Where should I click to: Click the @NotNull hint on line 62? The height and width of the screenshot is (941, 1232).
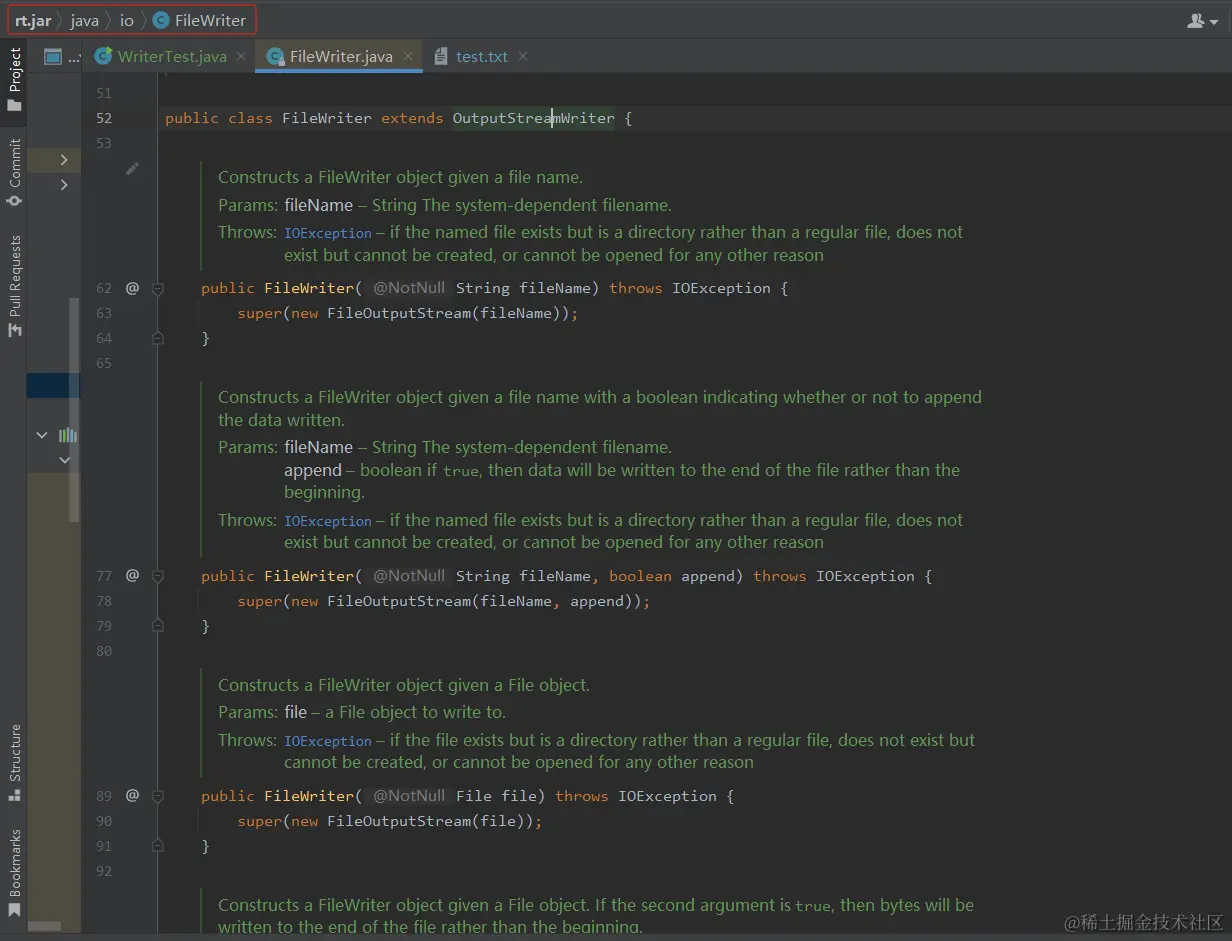click(409, 288)
